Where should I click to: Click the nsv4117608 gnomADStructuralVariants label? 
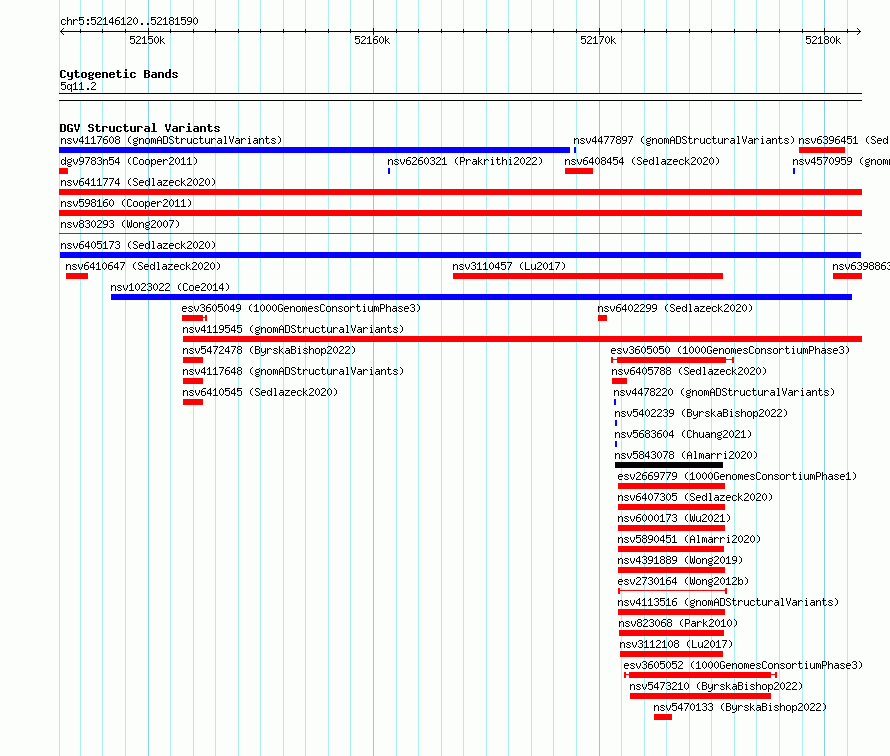pos(171,140)
